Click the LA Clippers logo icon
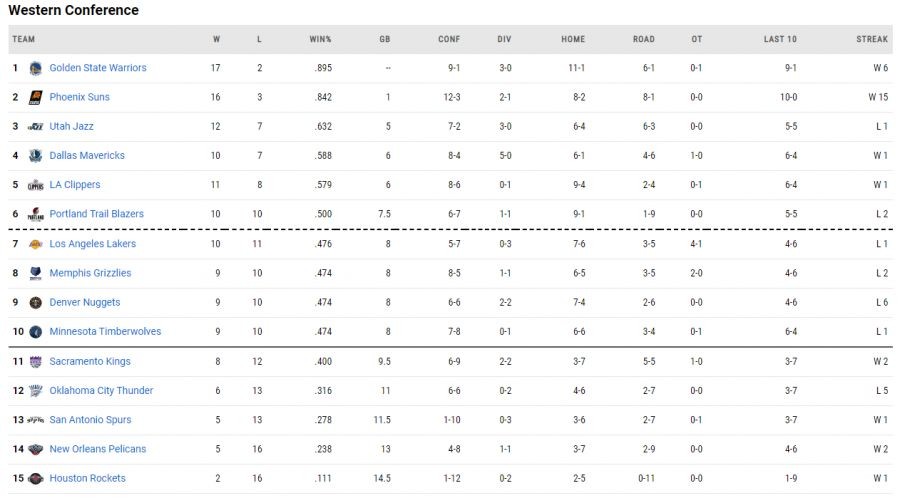The width and height of the screenshot is (900, 503). click(36, 185)
